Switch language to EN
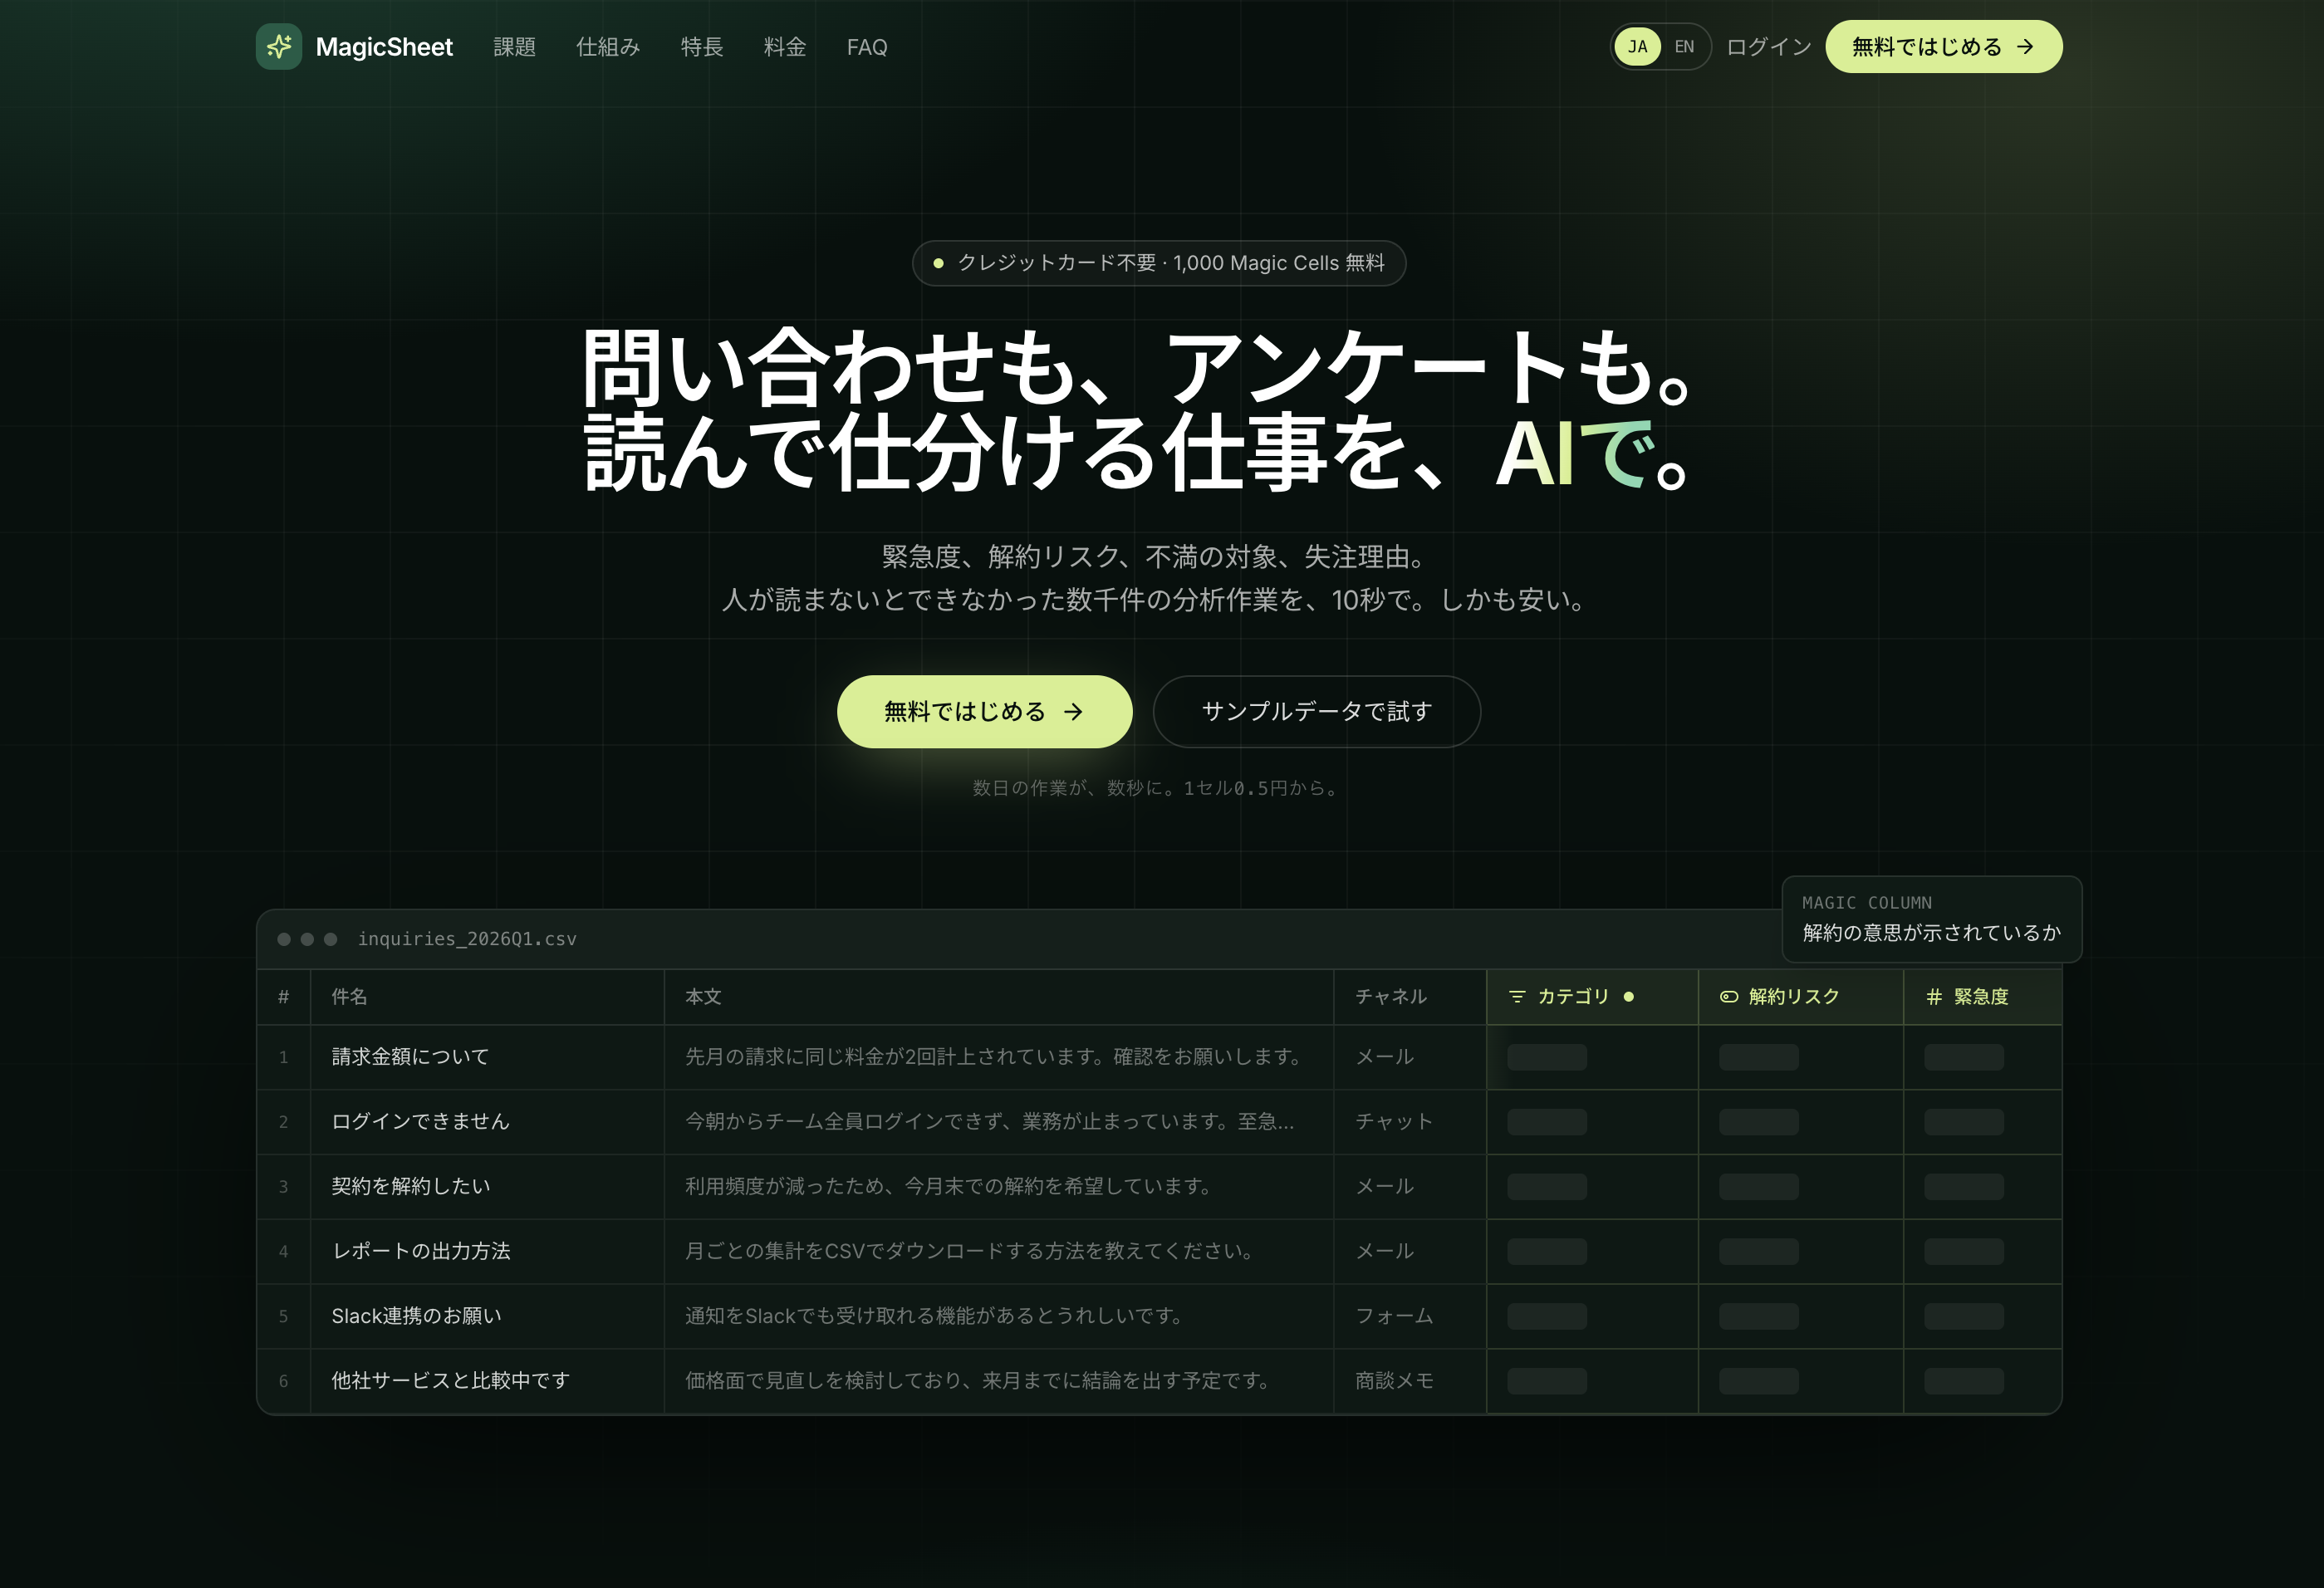2324x1588 pixels. pos(1684,47)
